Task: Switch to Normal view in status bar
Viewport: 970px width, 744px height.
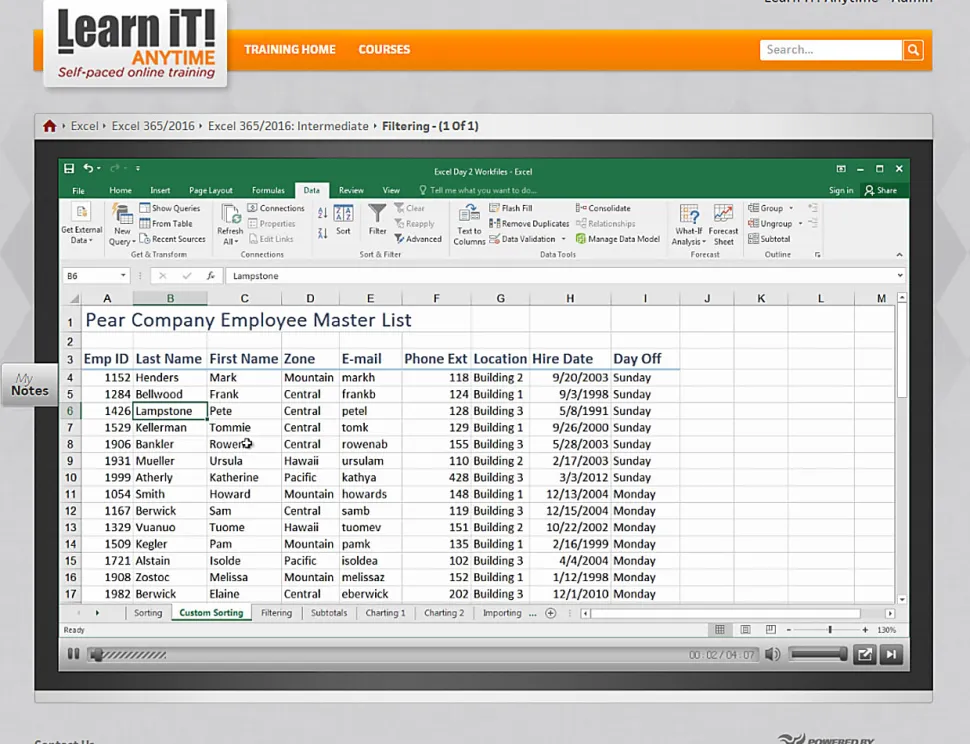Action: 719,630
